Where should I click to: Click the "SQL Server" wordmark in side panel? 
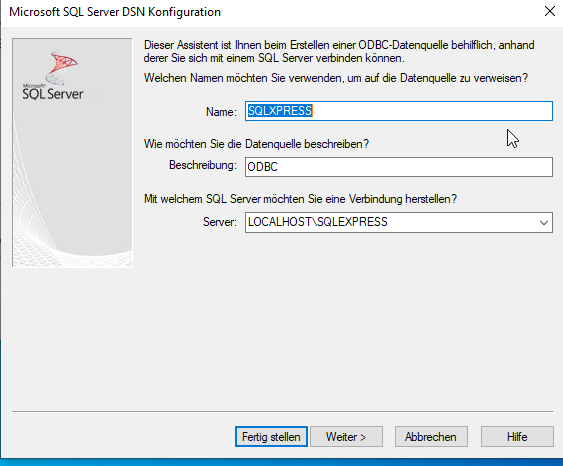coord(53,94)
